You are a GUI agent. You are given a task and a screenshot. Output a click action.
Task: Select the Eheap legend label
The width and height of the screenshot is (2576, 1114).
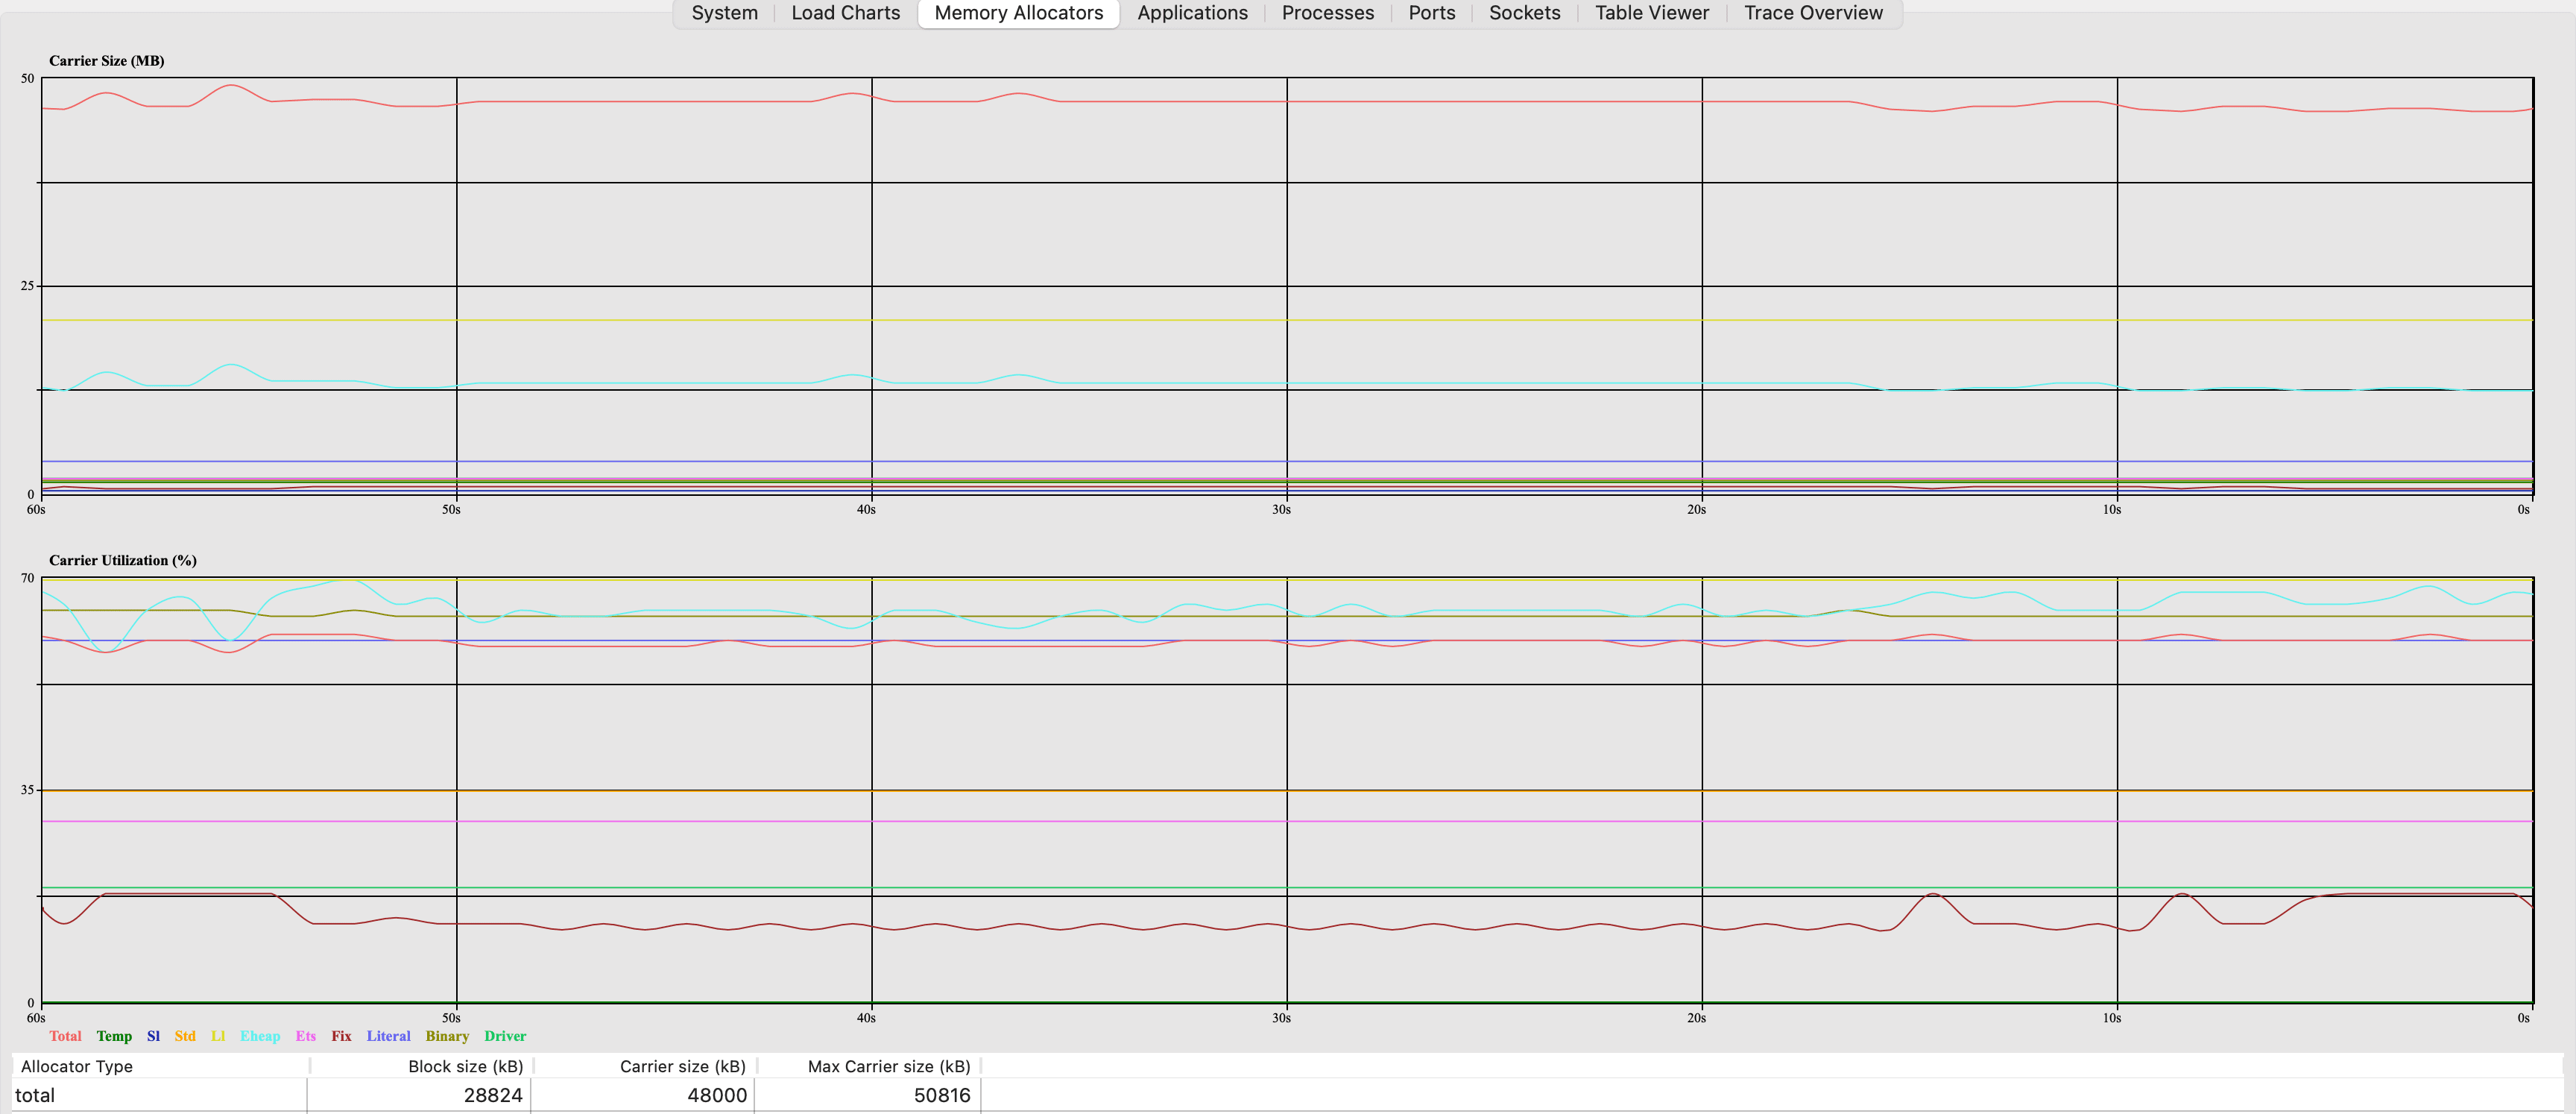(260, 1036)
